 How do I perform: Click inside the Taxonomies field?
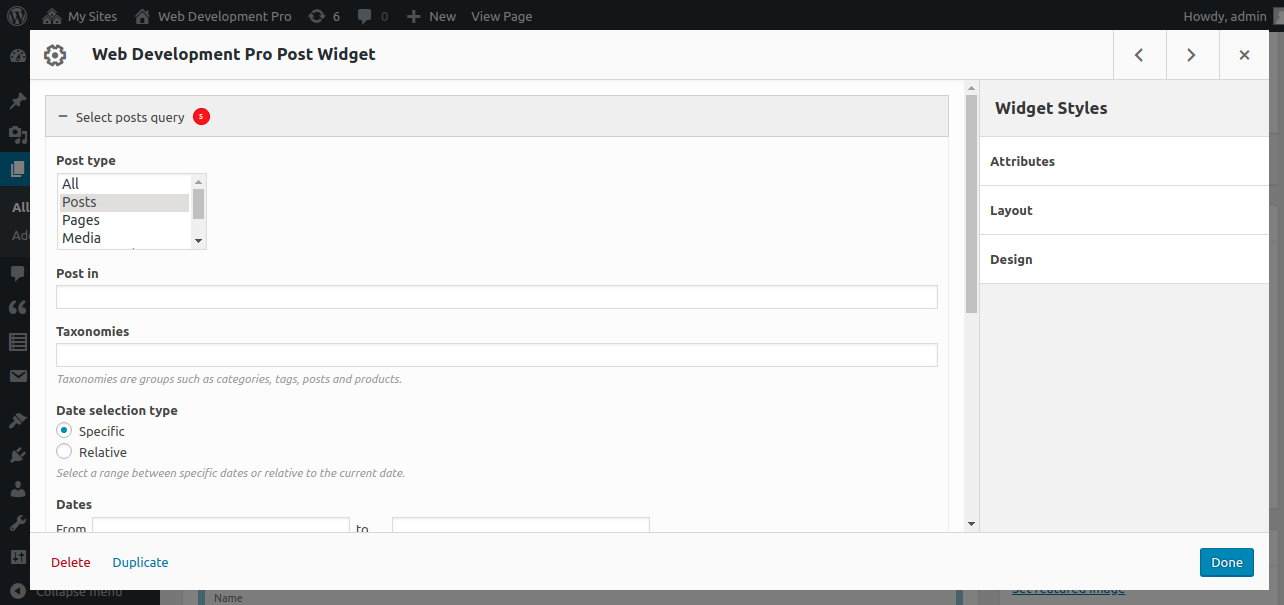(497, 355)
